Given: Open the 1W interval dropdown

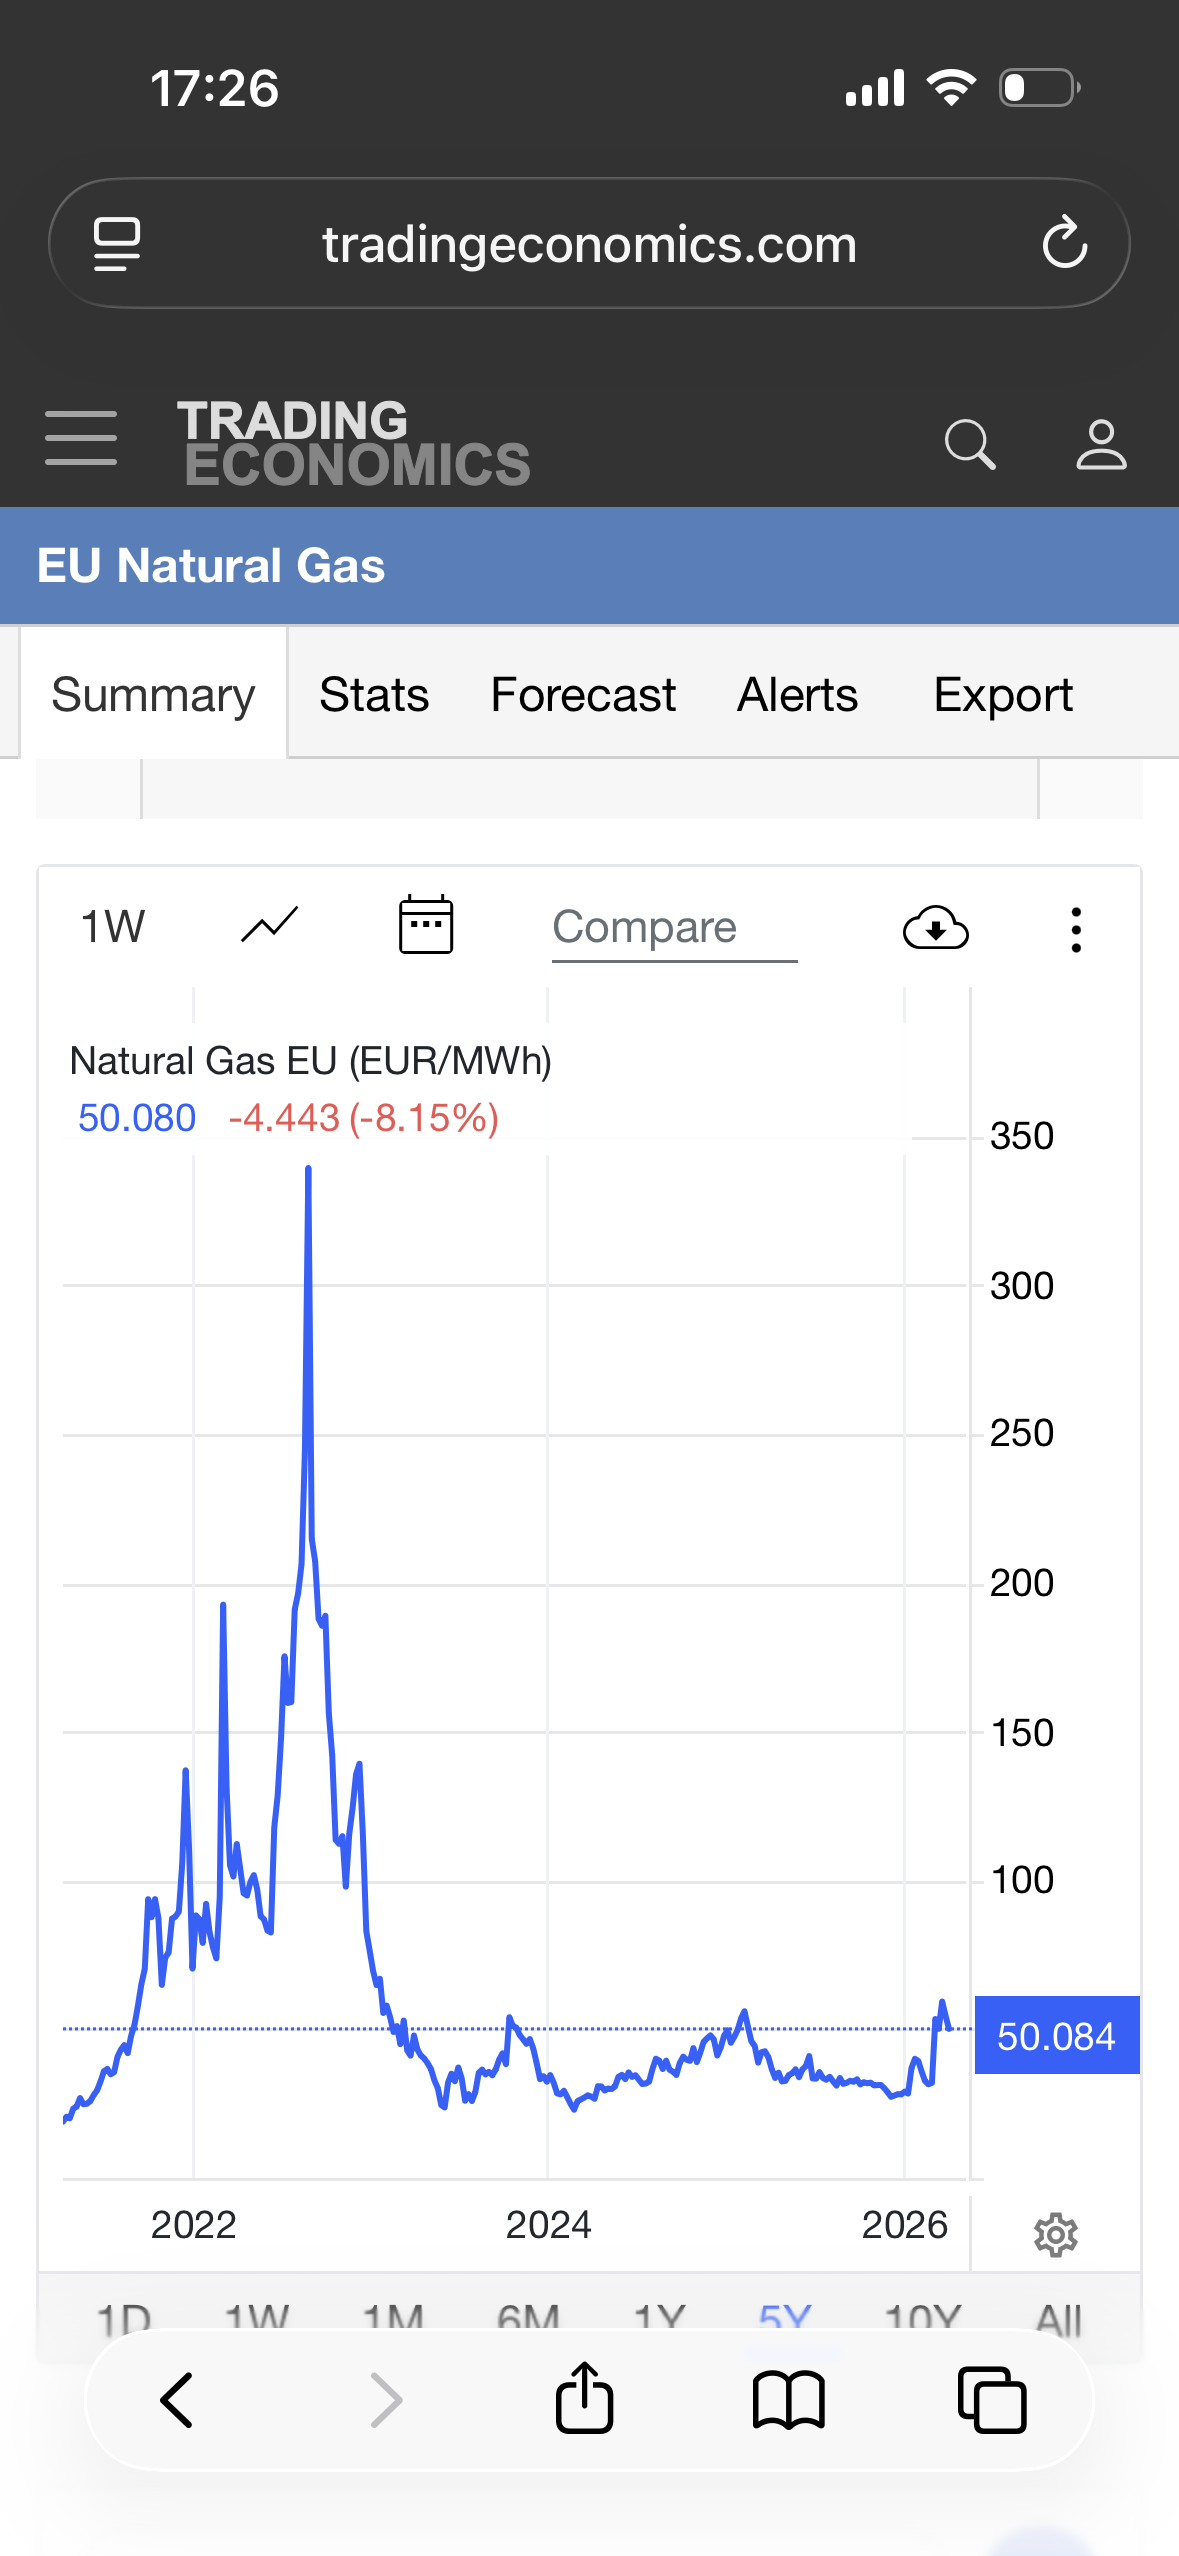Looking at the screenshot, I should point(112,927).
